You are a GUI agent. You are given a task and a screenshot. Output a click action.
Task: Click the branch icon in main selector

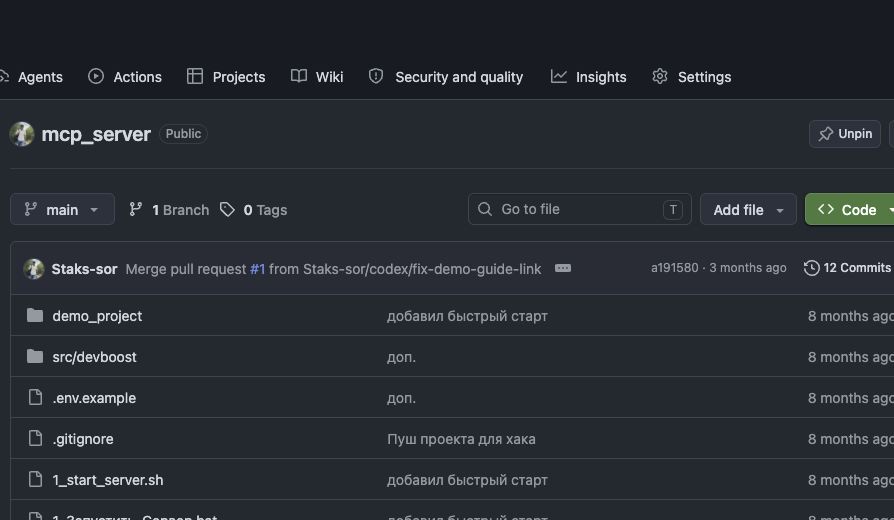click(31, 209)
